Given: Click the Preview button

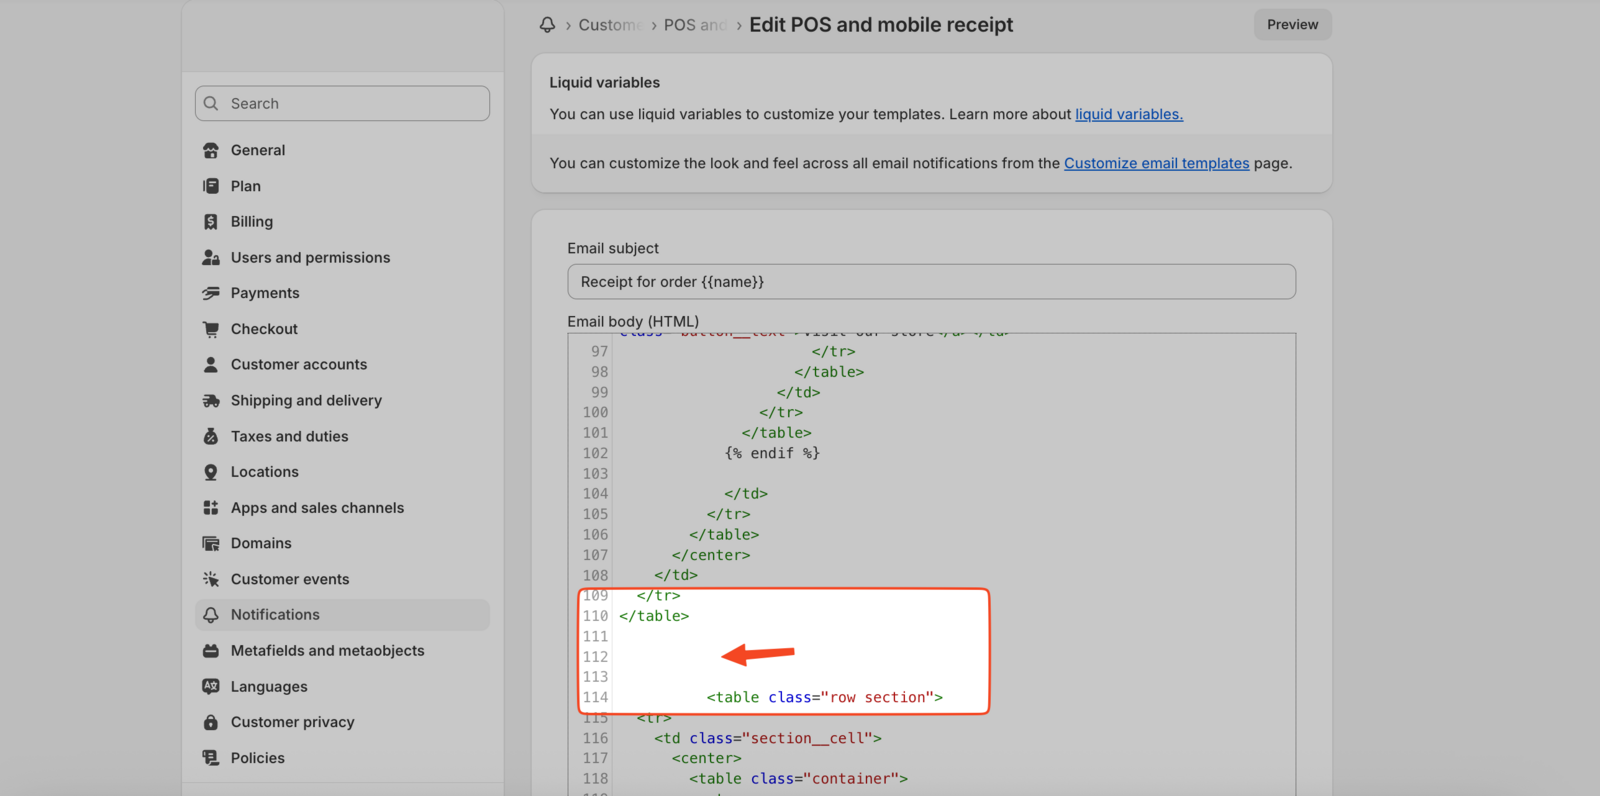Looking at the screenshot, I should [x=1292, y=25].
